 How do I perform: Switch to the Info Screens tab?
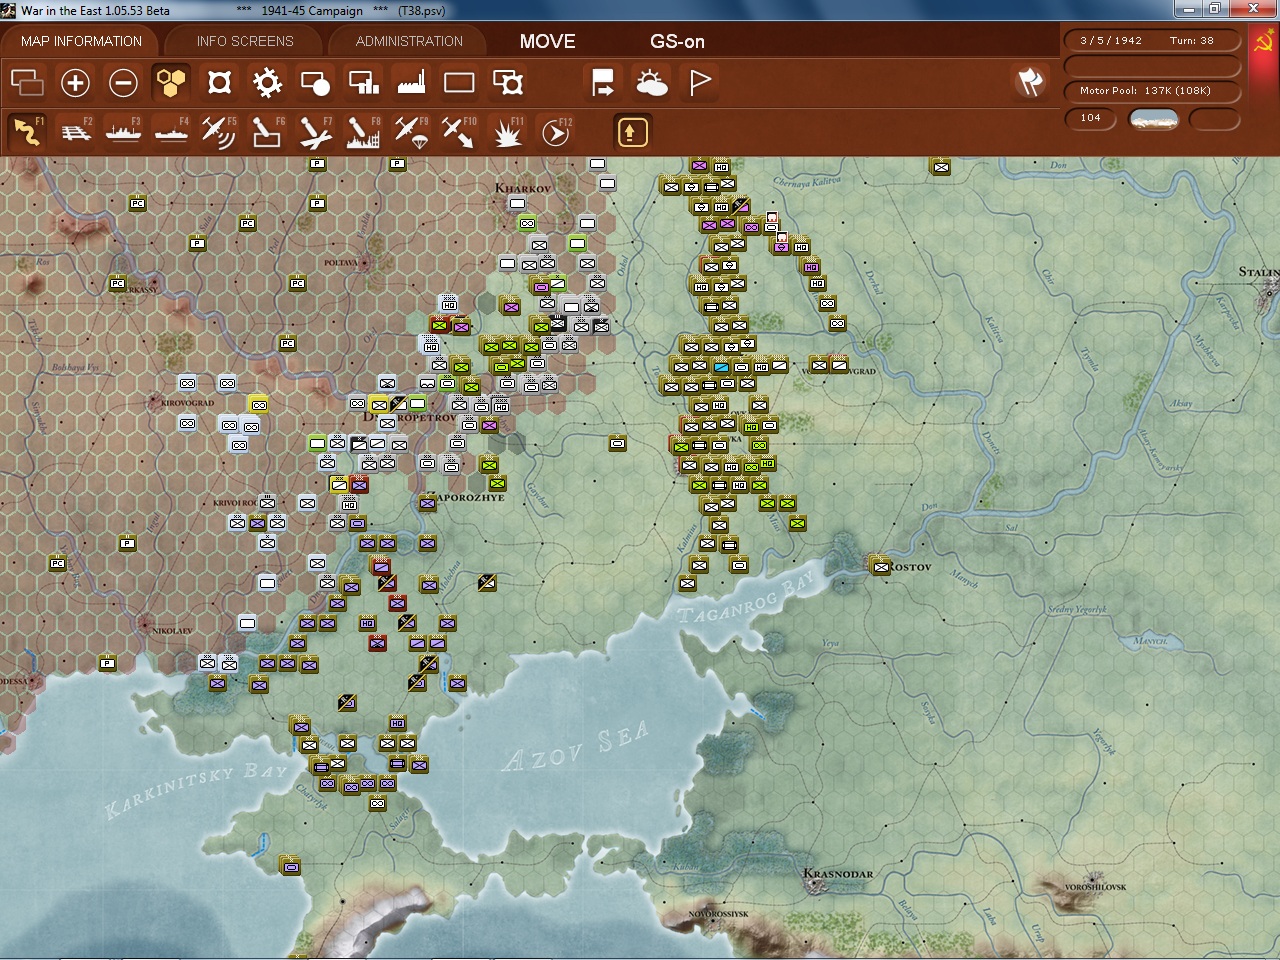click(245, 41)
